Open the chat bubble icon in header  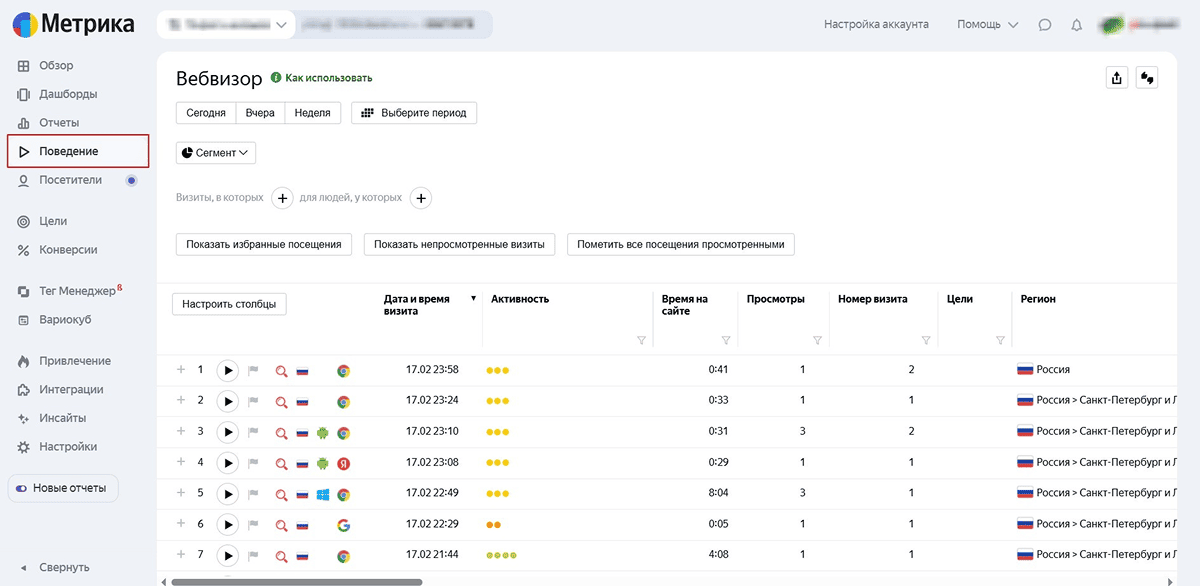[1045, 25]
